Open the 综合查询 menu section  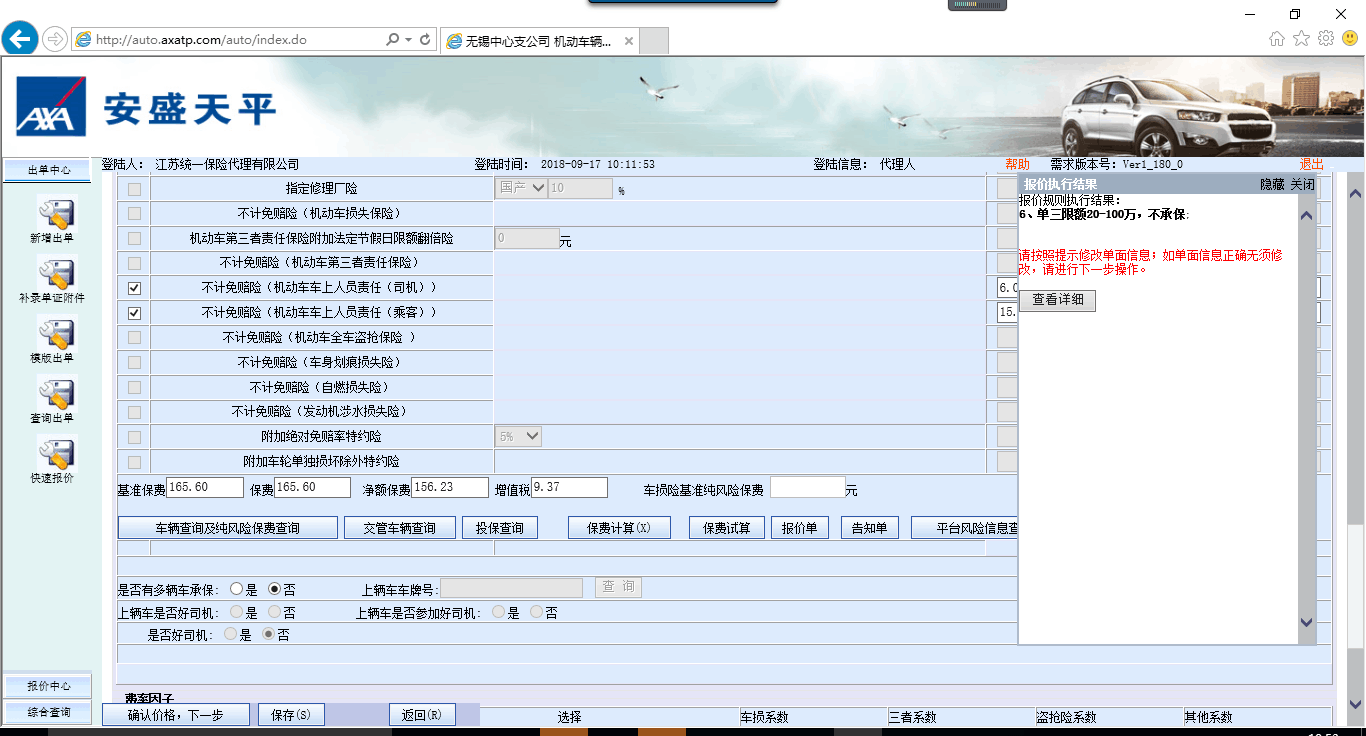[49, 712]
